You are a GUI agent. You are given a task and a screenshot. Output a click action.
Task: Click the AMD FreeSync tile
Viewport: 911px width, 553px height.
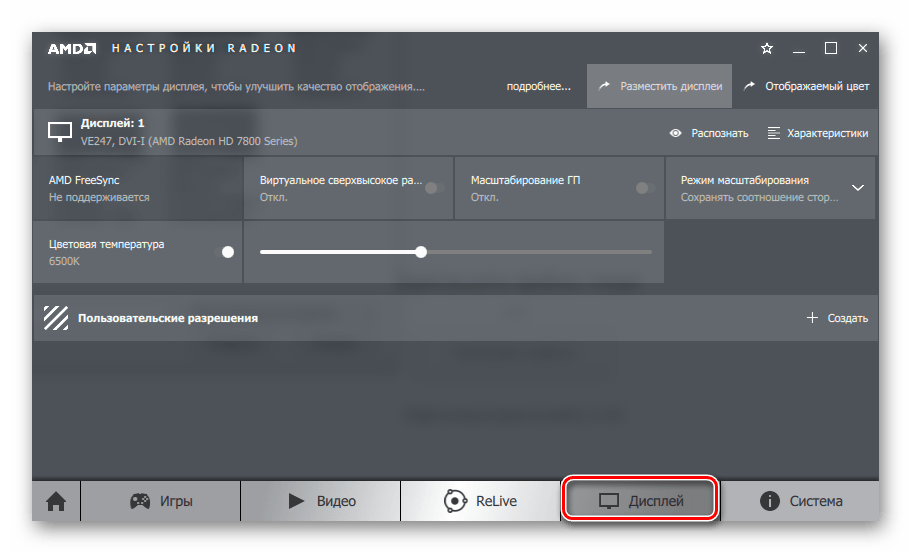point(138,188)
